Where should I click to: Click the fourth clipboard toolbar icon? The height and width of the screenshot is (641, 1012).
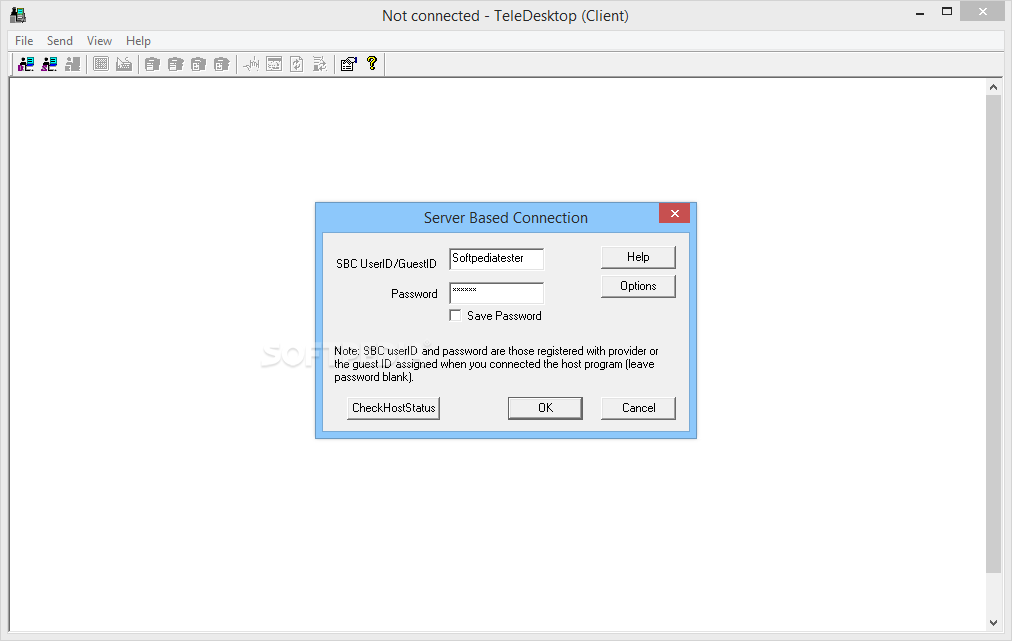click(222, 64)
